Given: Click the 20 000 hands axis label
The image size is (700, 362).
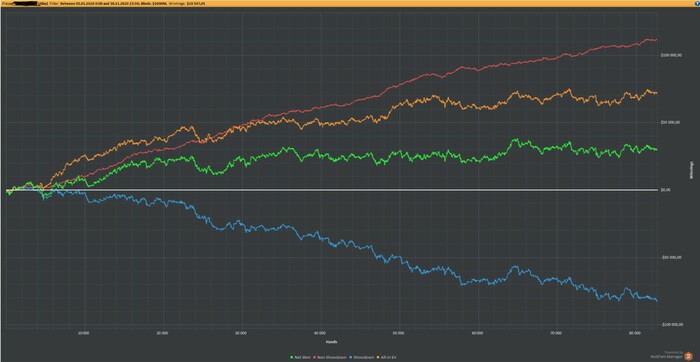Looking at the screenshot, I should pos(162,333).
